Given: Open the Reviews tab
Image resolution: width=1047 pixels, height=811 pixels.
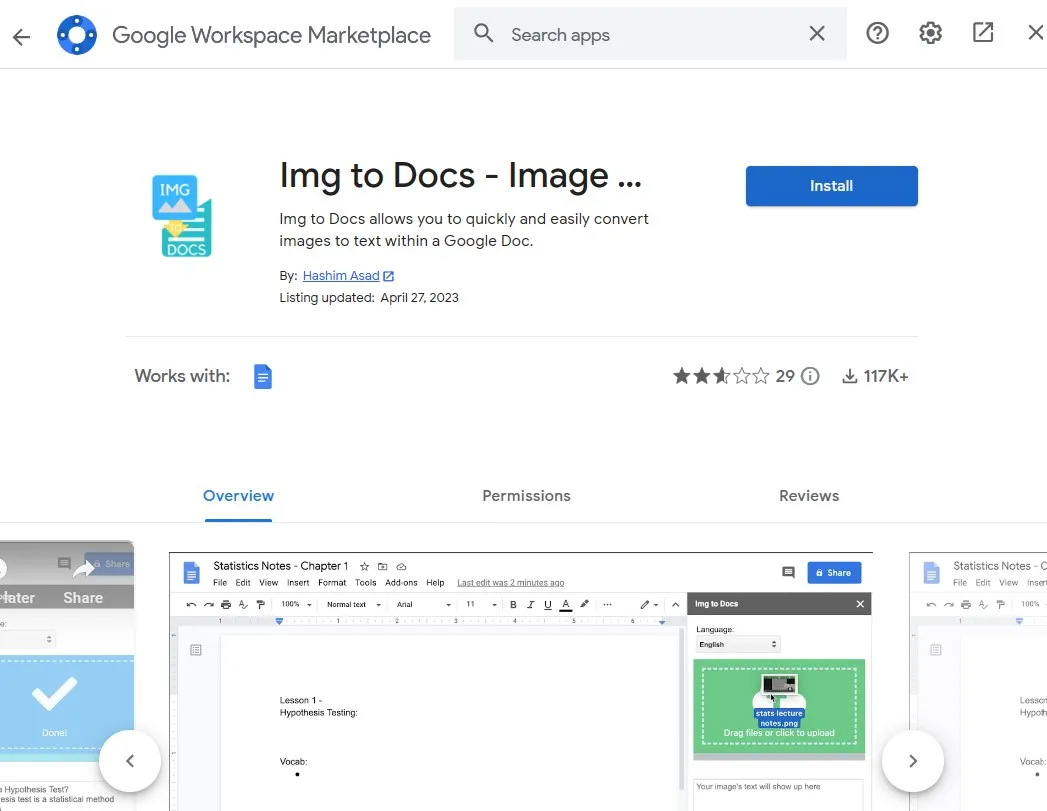Looking at the screenshot, I should point(809,496).
